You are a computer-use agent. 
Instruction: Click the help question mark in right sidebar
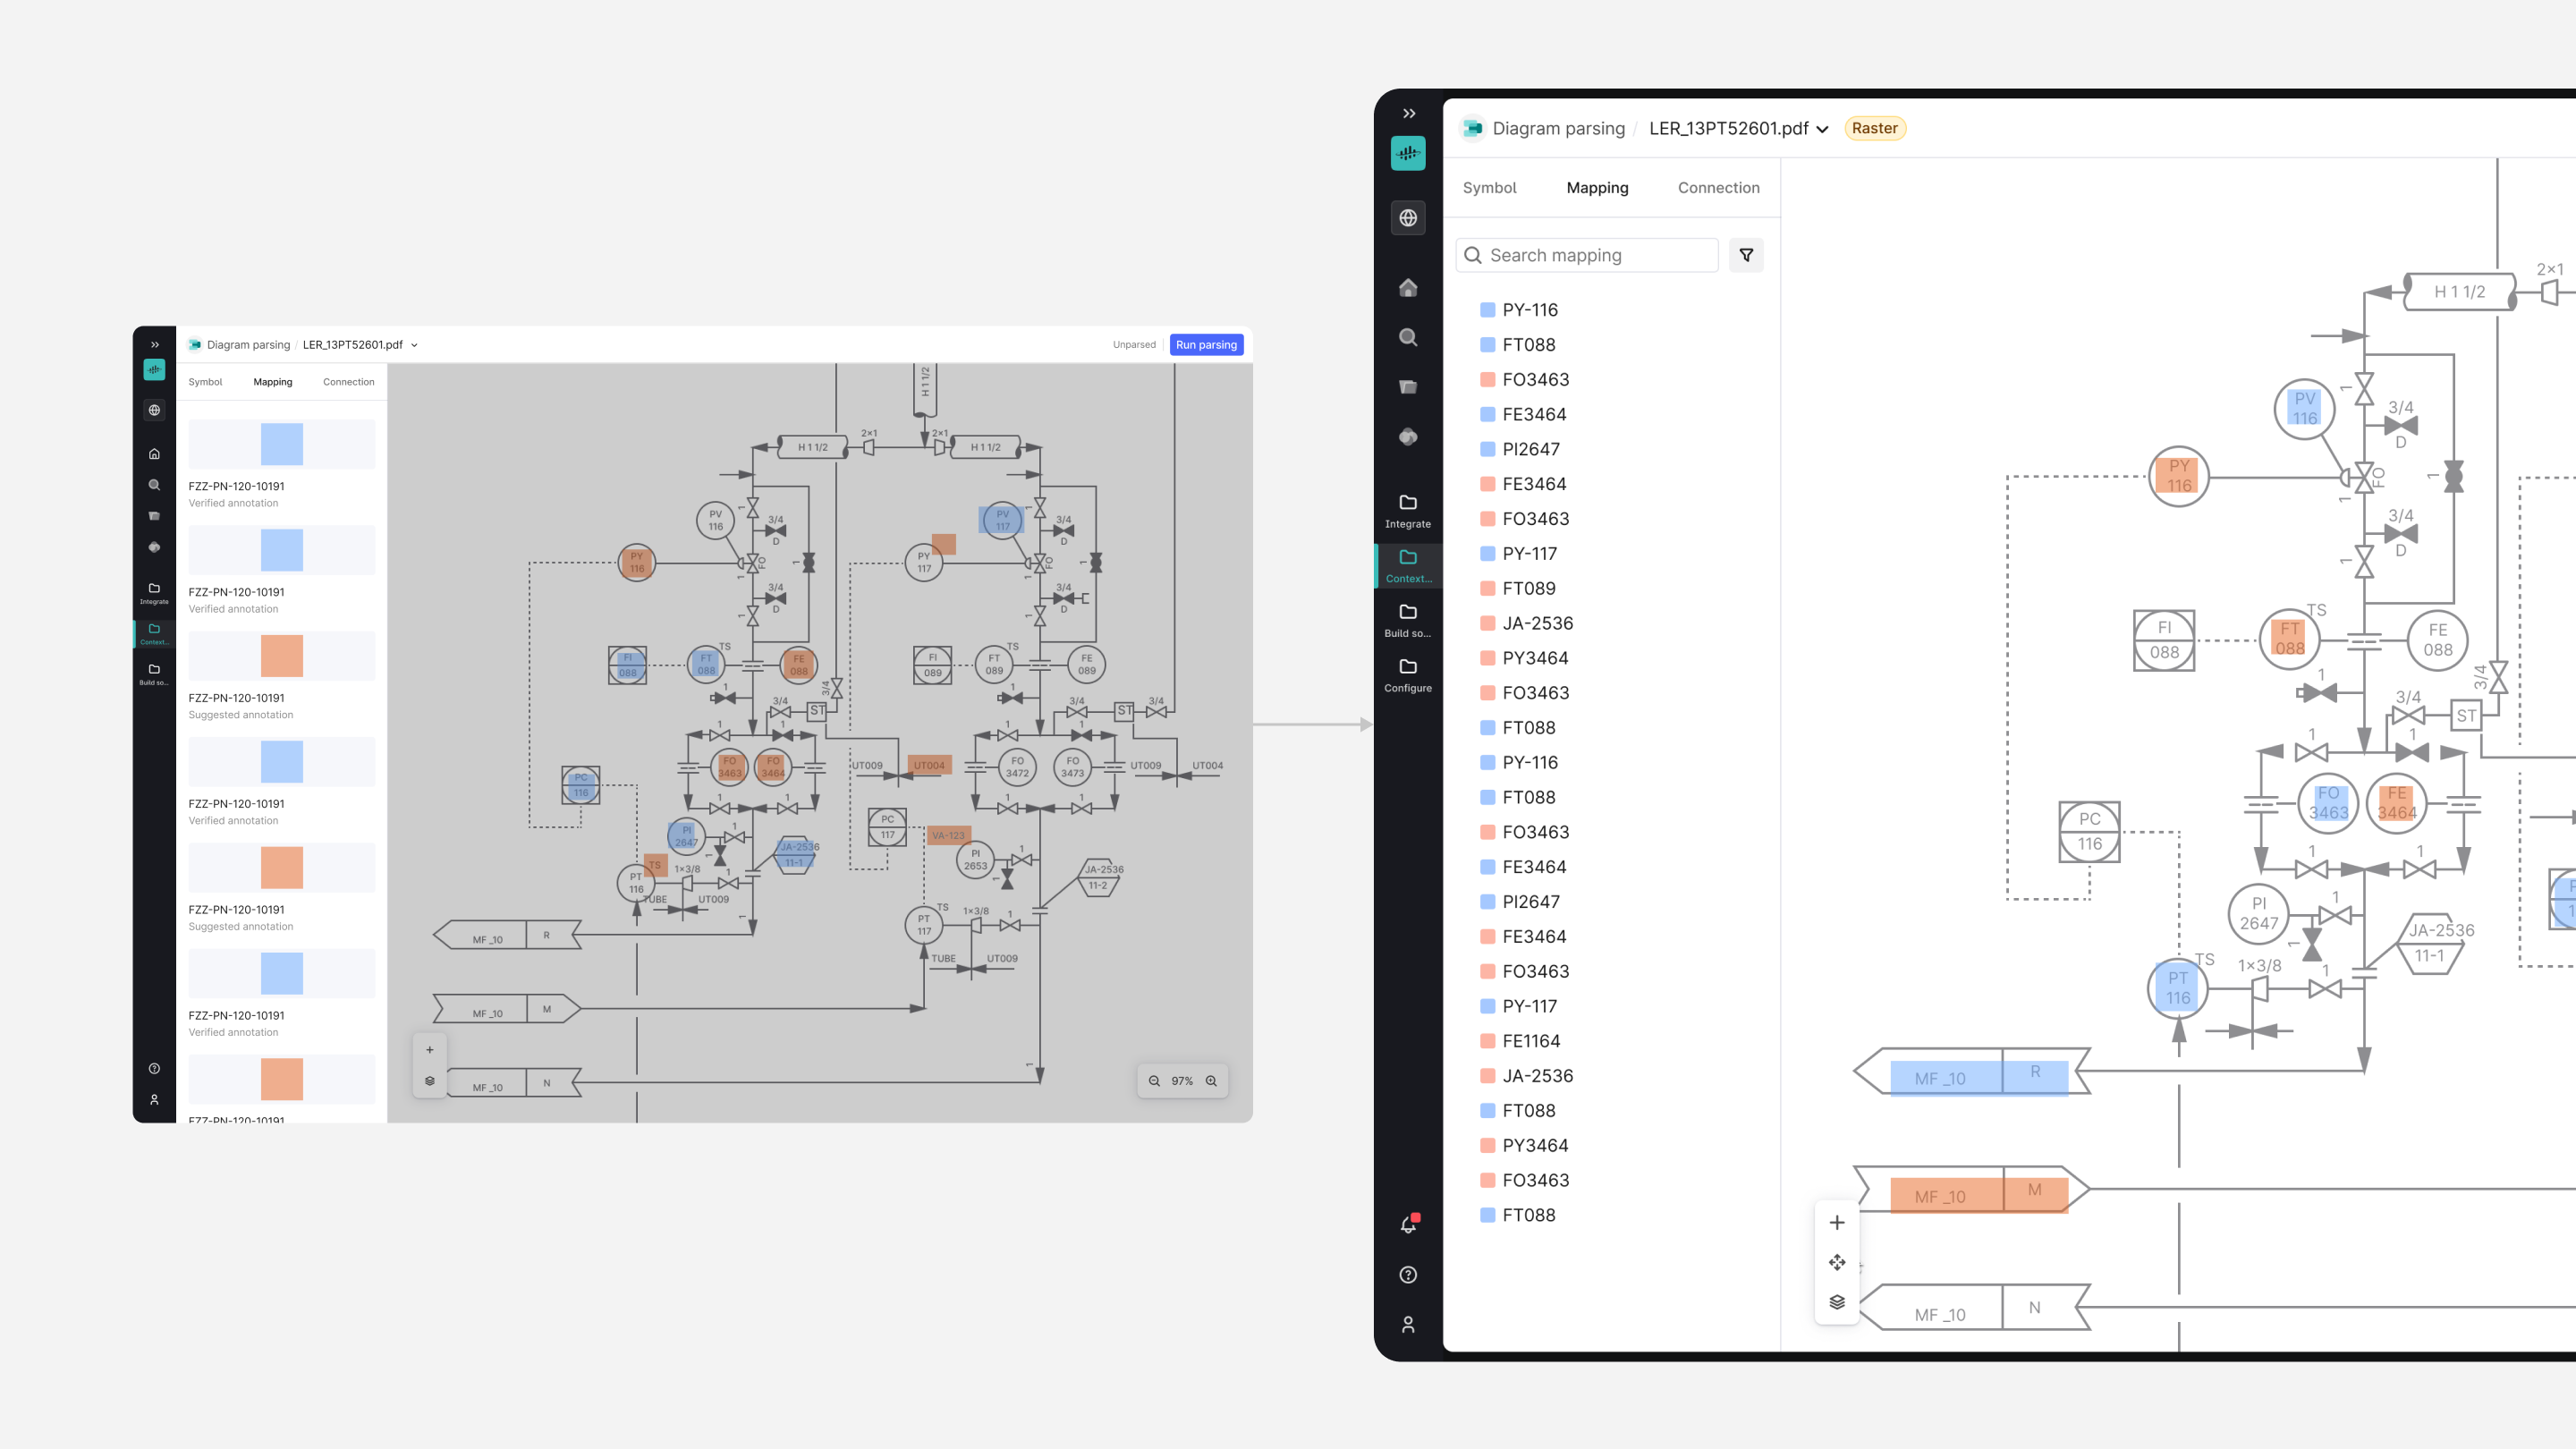1408,1274
